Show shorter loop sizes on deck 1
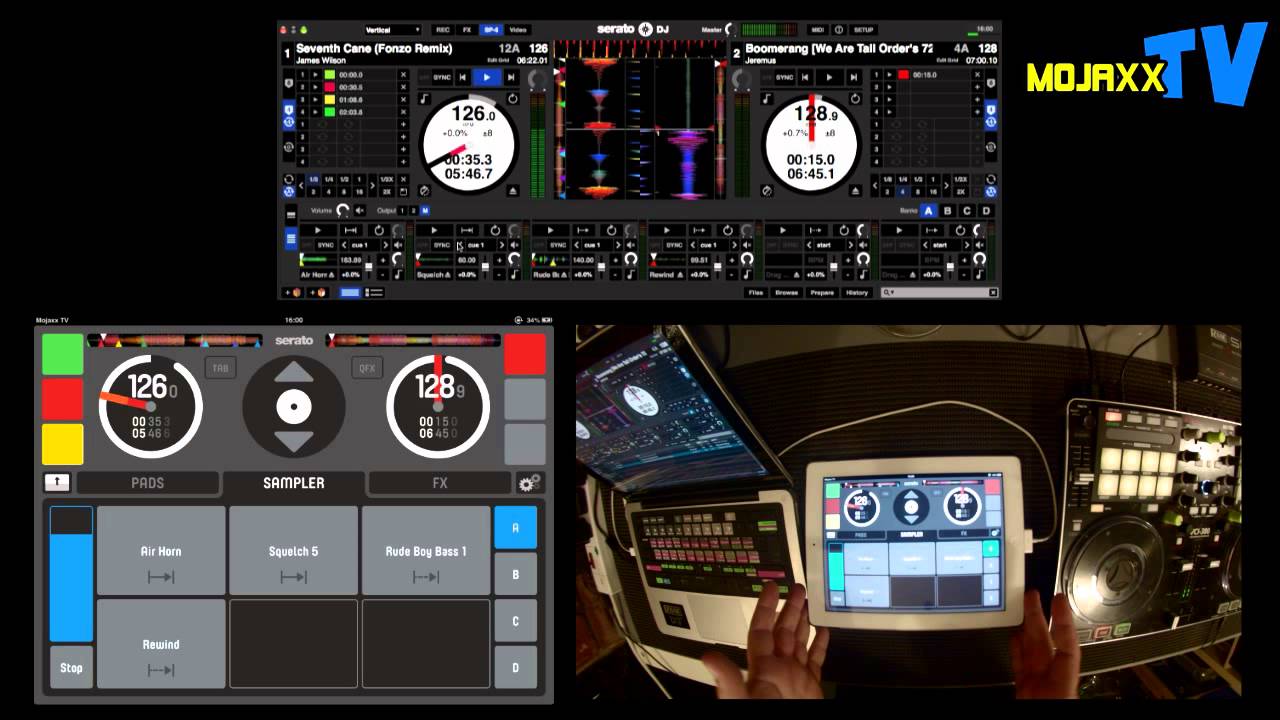 pyautogui.click(x=301, y=186)
